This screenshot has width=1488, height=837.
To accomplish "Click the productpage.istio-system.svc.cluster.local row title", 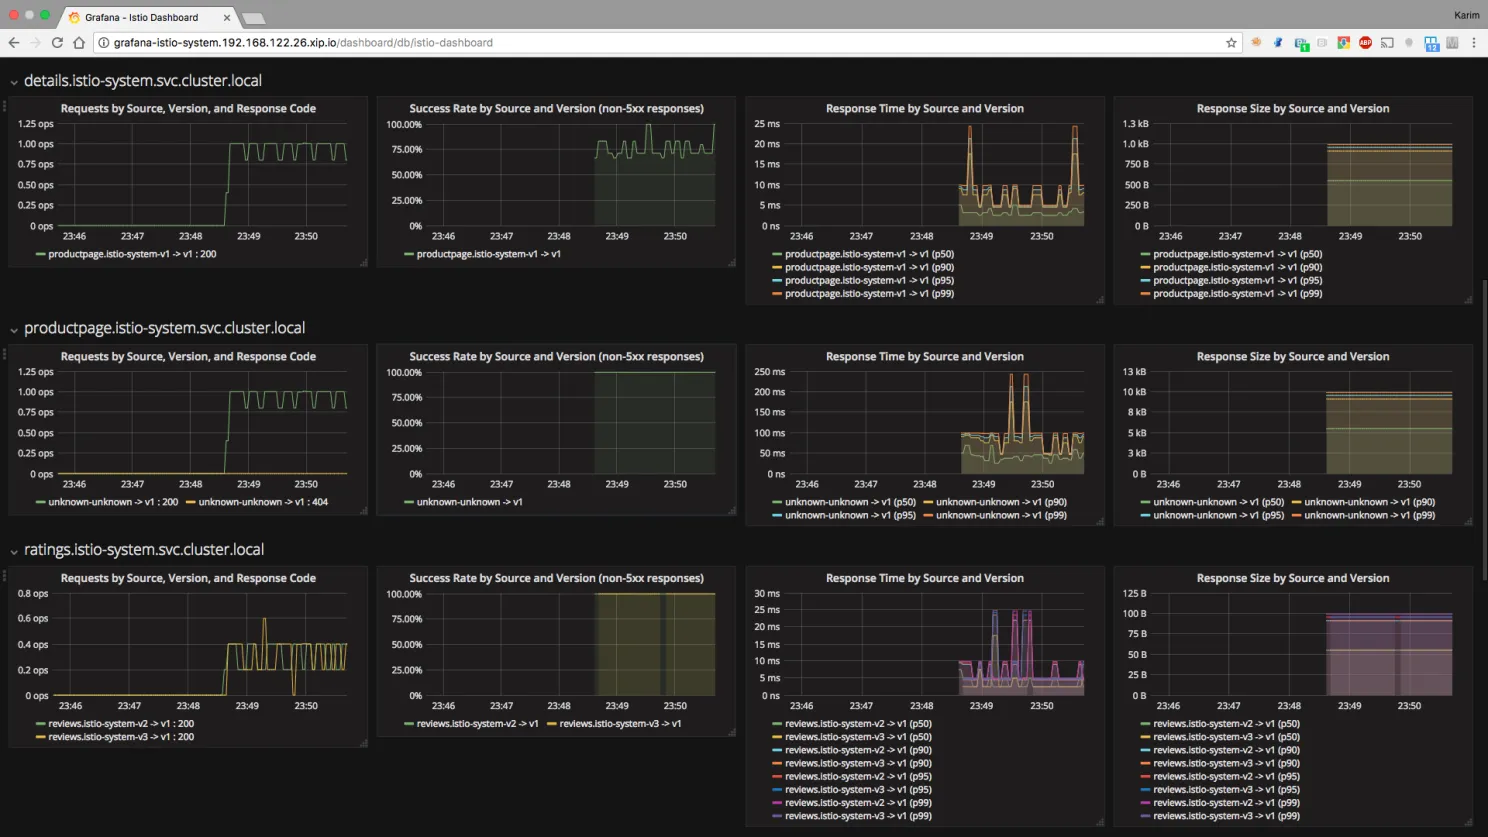I will tap(165, 328).
